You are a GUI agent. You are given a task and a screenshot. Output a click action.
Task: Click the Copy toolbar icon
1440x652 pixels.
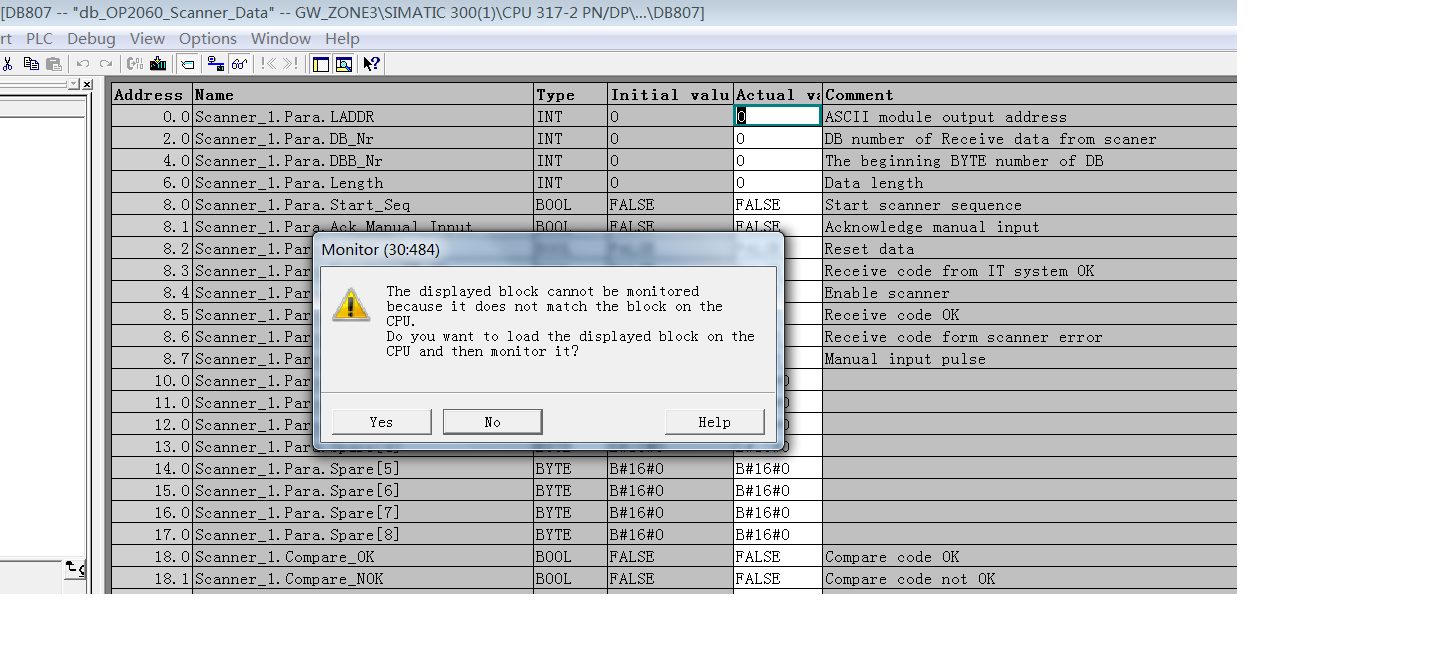(31, 64)
